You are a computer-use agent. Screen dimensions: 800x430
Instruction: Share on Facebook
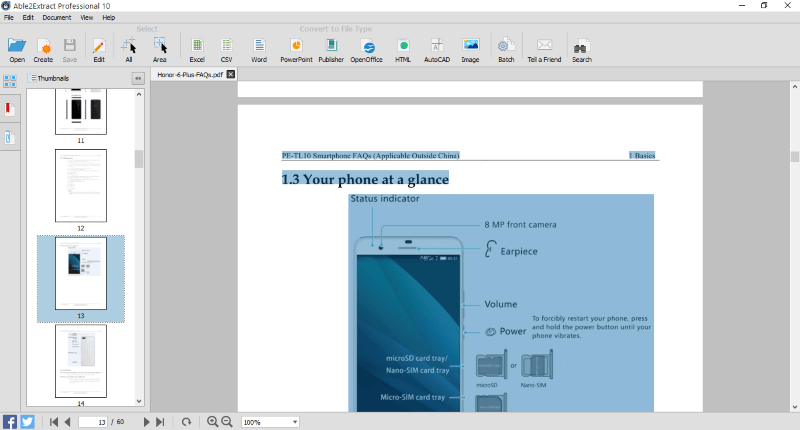coord(10,422)
